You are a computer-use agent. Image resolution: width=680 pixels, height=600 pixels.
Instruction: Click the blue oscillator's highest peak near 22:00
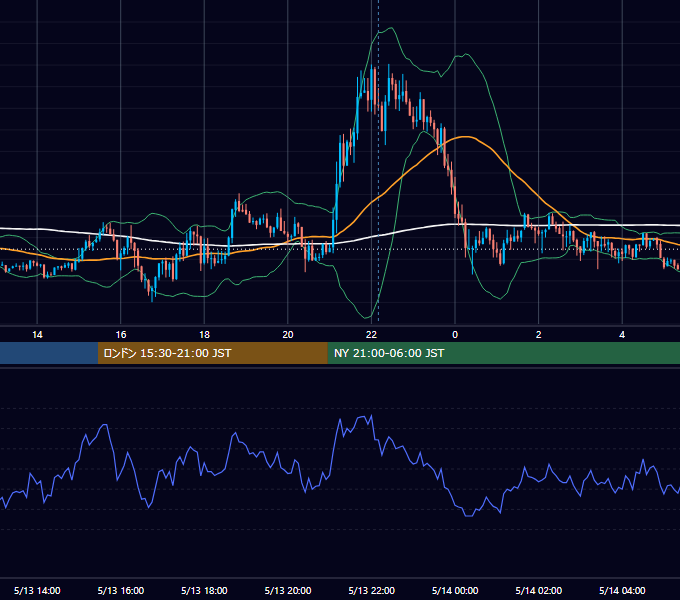371,416
